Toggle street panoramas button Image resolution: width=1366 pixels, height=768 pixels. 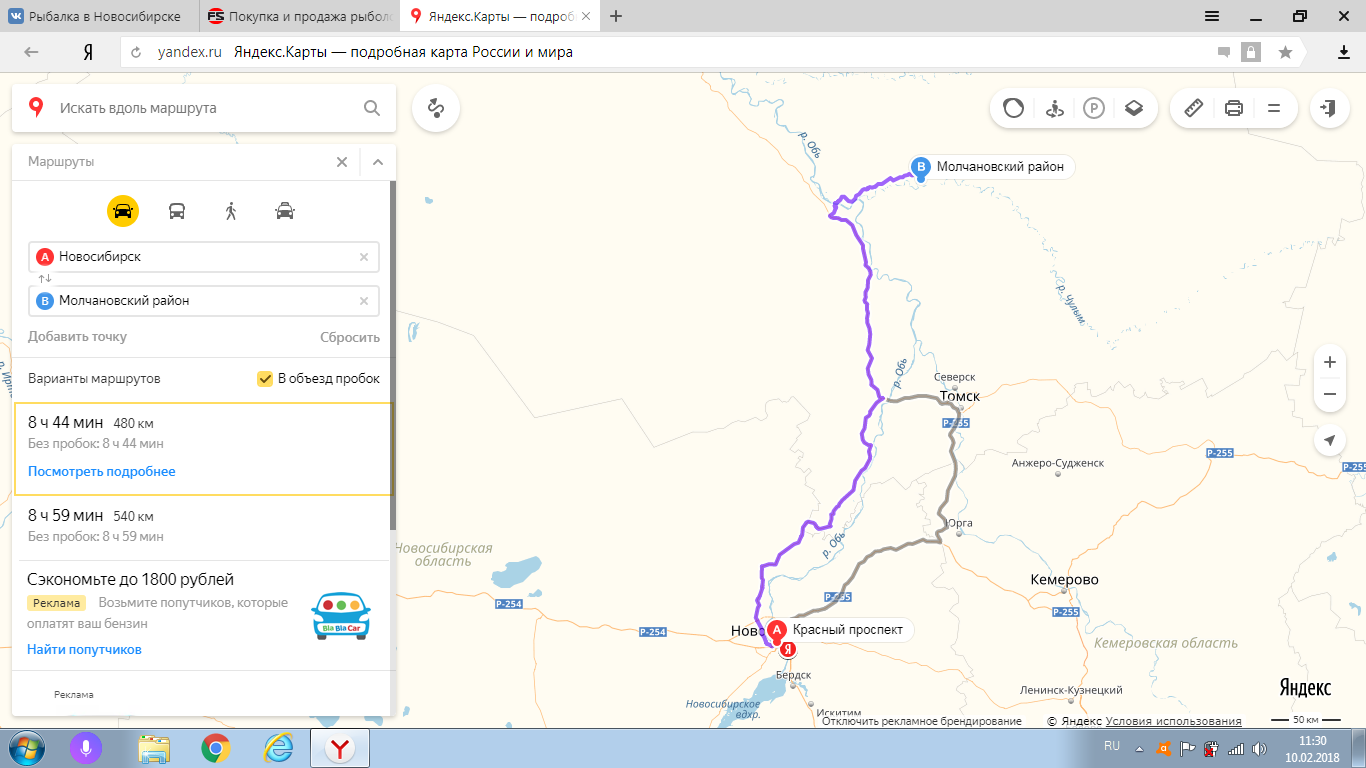(1053, 108)
